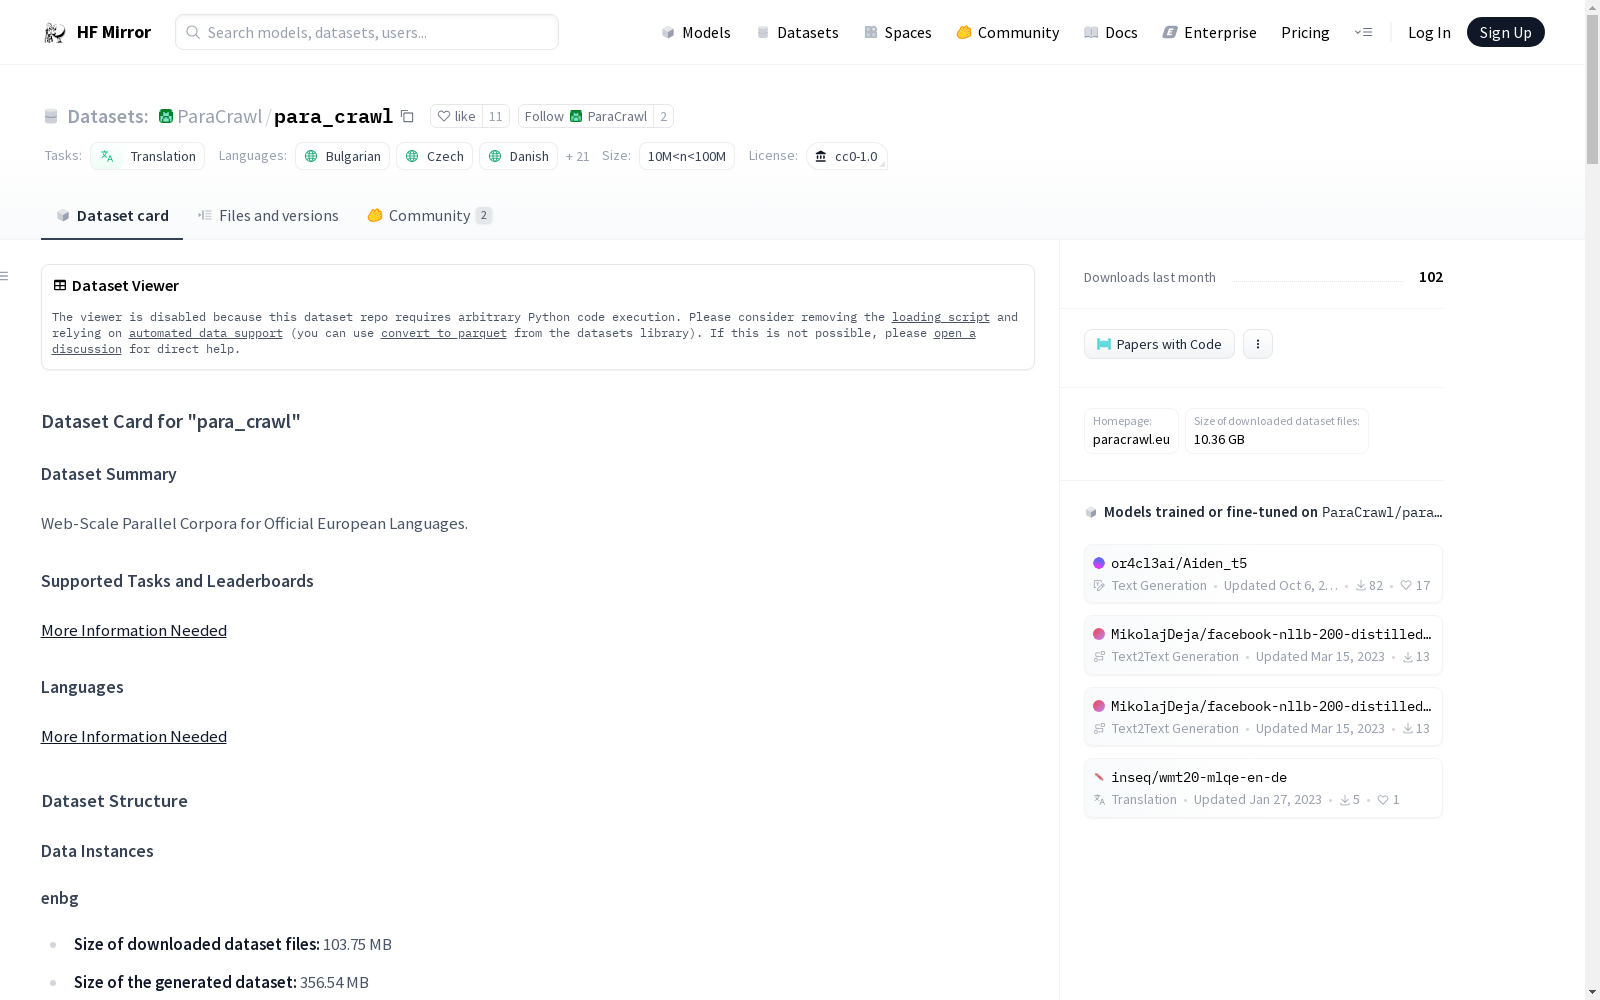Select the Dataset card tab

(x=112, y=215)
